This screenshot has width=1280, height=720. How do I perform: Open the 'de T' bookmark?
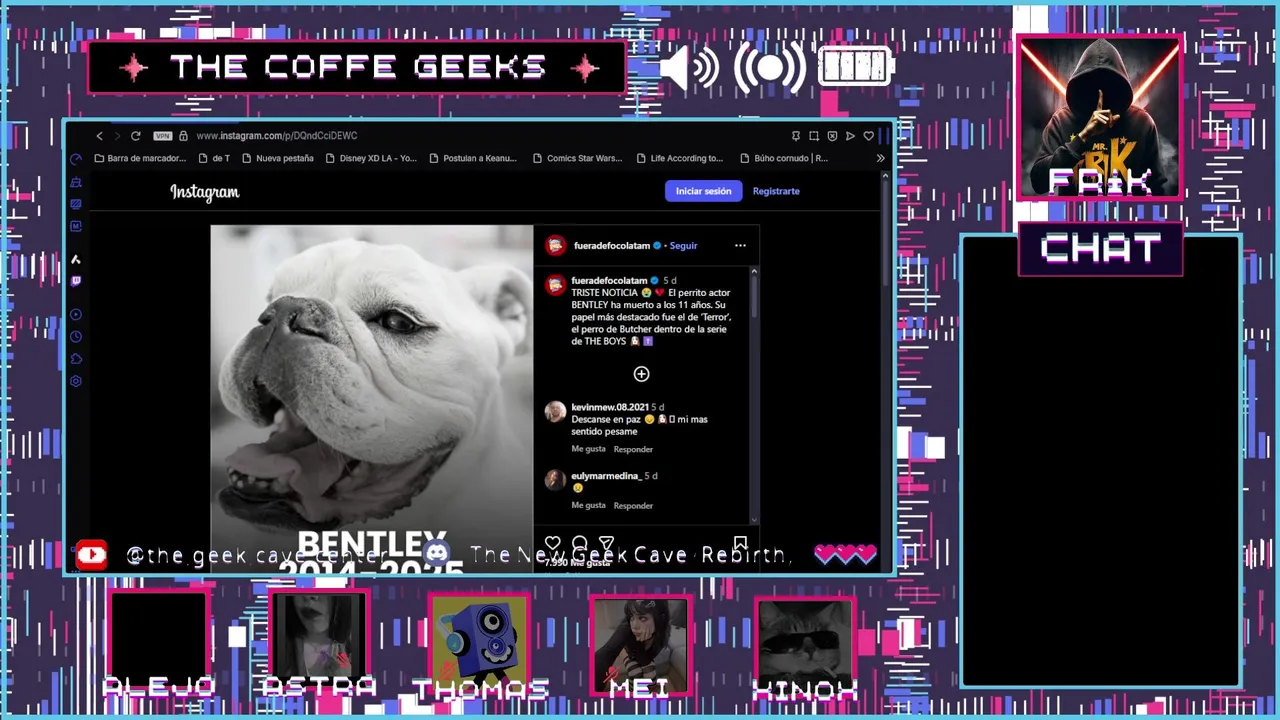point(214,158)
